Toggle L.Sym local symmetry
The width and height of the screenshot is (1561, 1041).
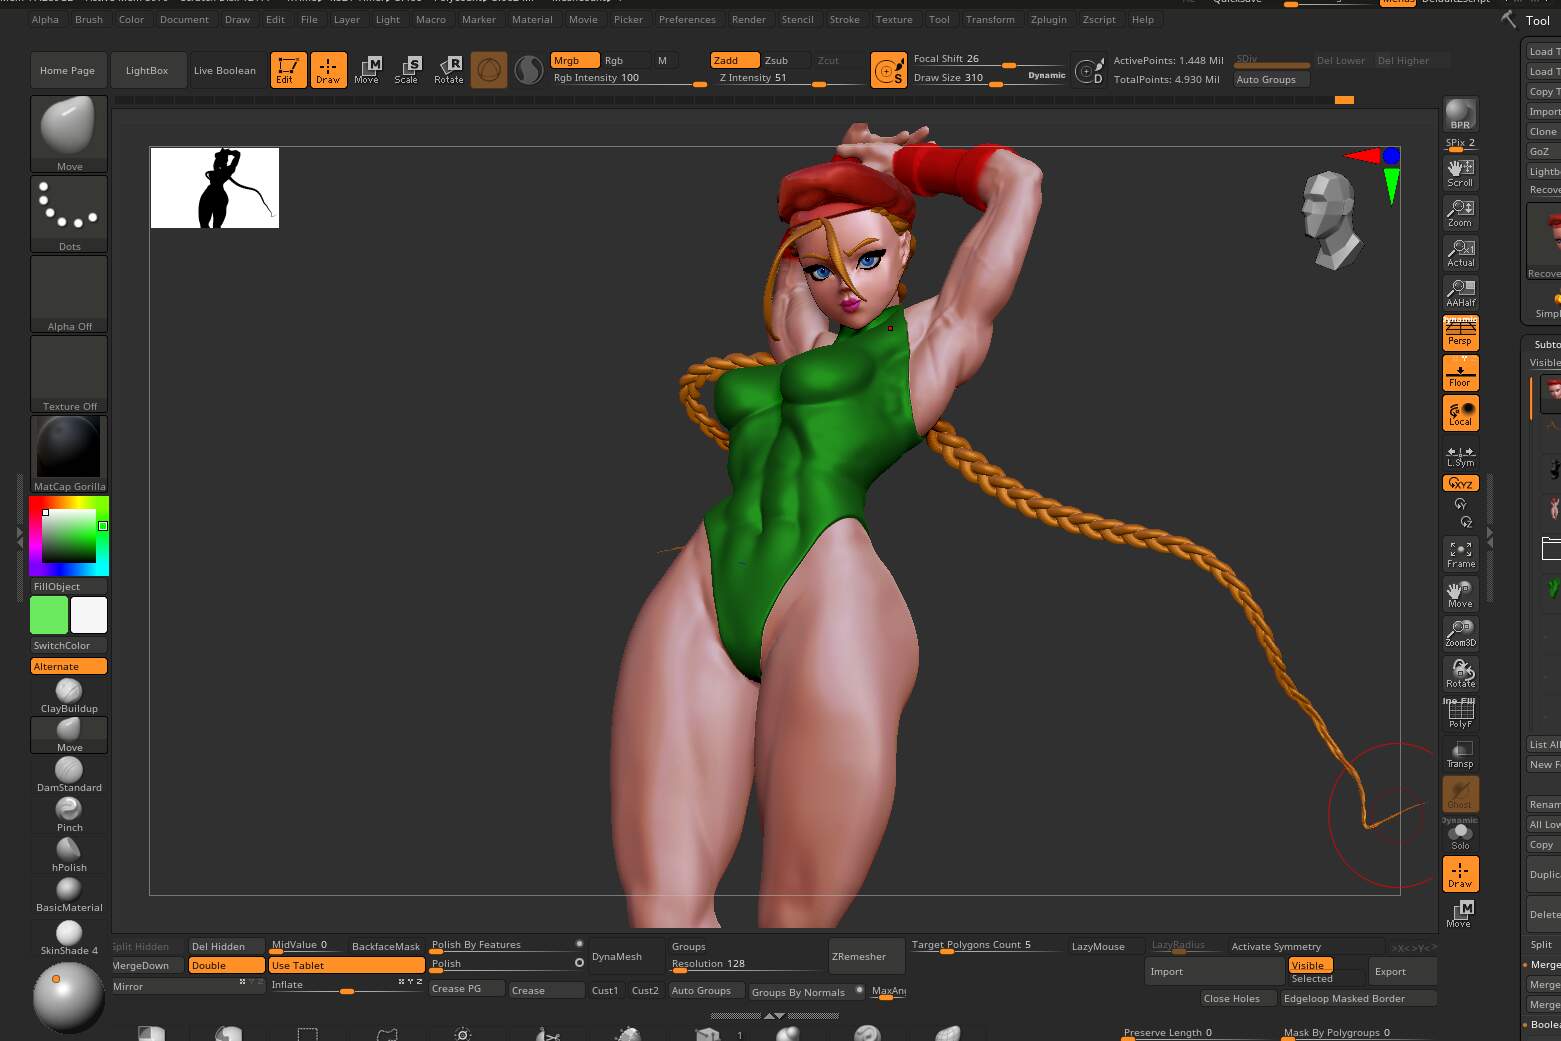pyautogui.click(x=1460, y=455)
